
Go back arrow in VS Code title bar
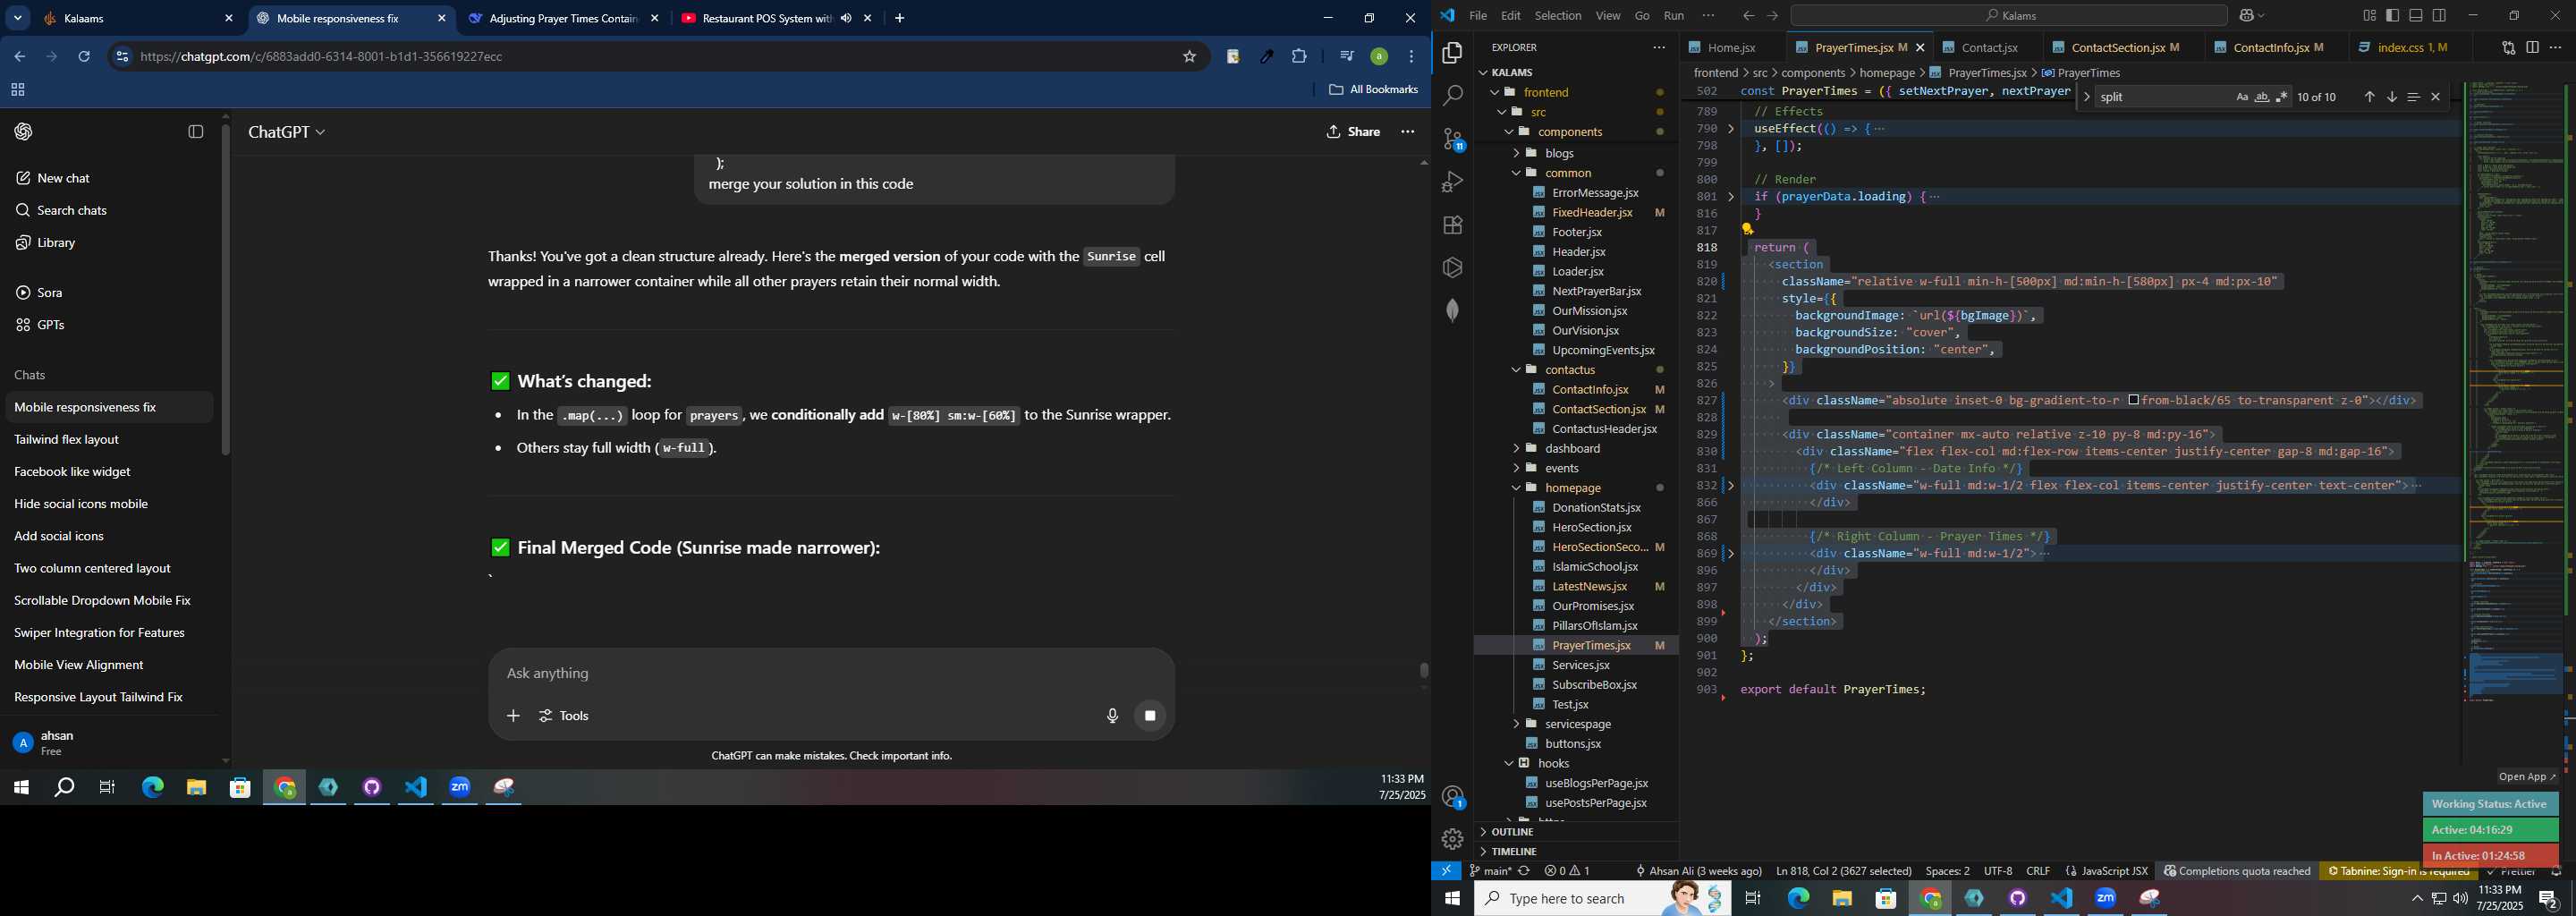coord(1748,16)
